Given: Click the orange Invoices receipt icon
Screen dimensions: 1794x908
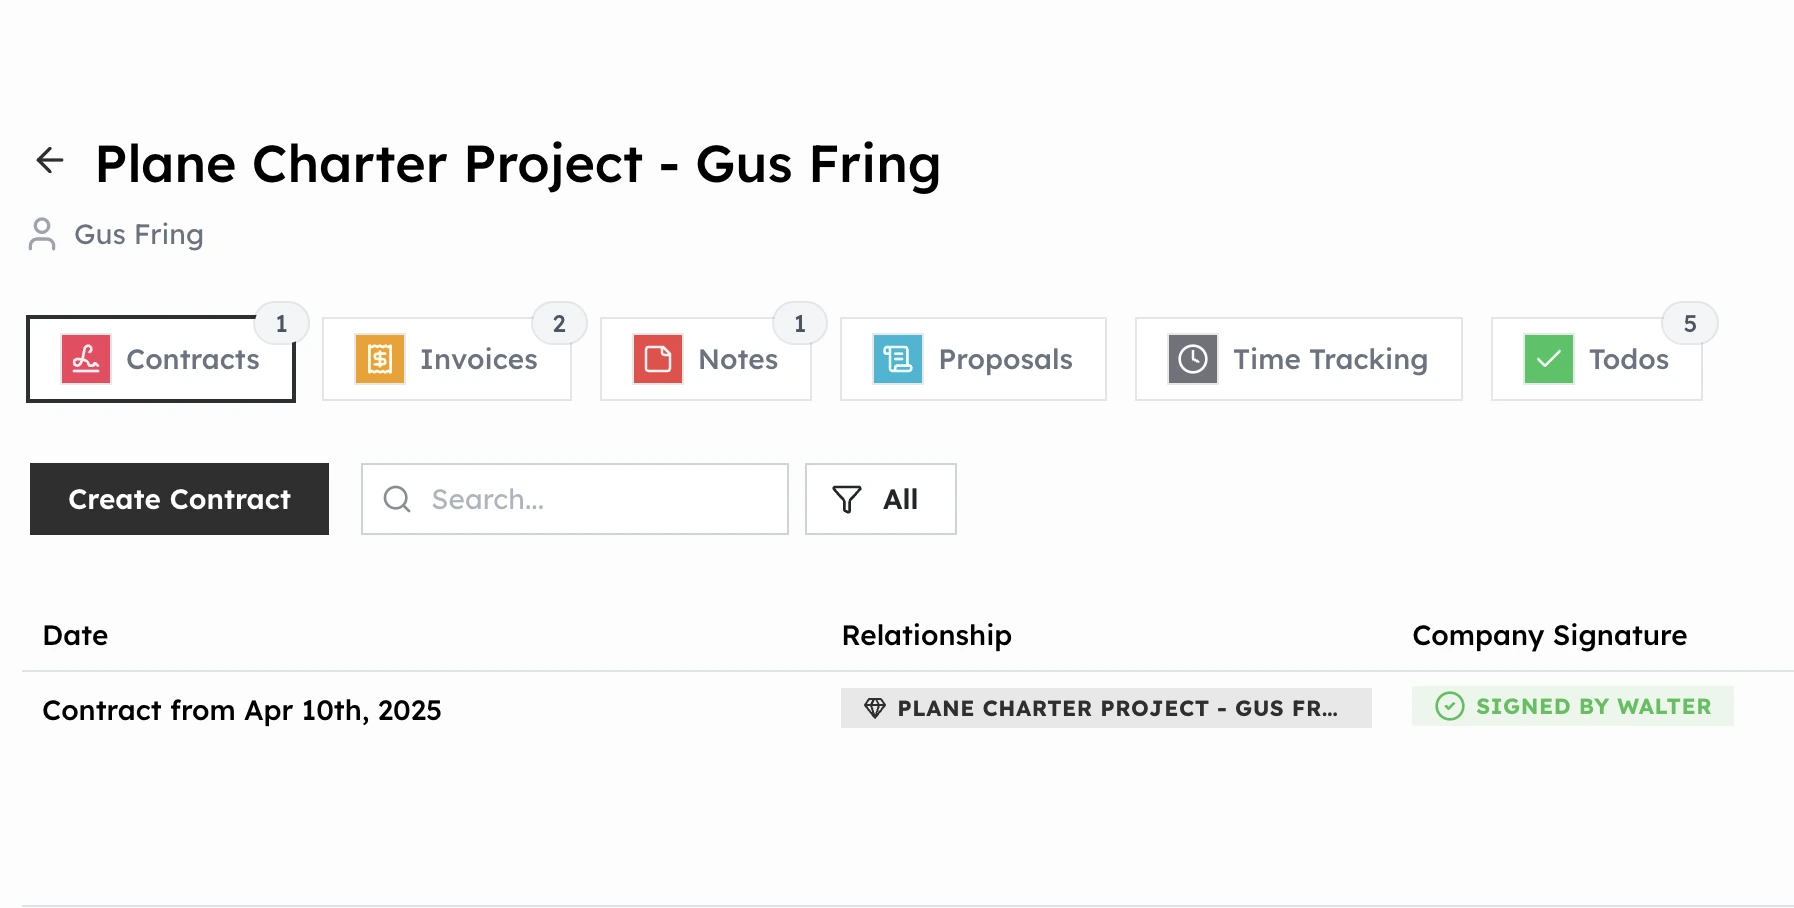Looking at the screenshot, I should (x=380, y=359).
